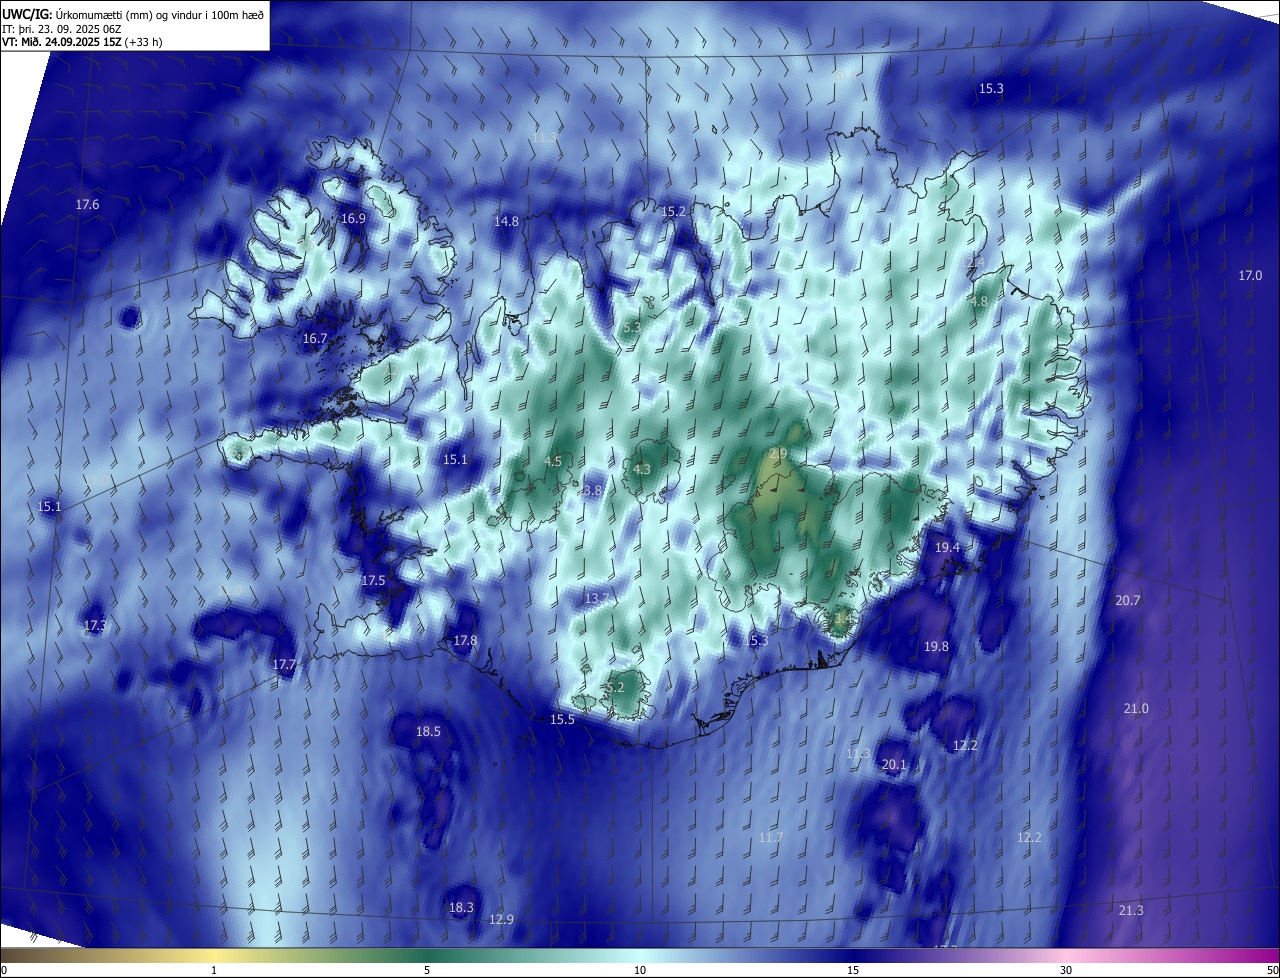Click the 16.7 value label
Image resolution: width=1280 pixels, height=978 pixels.
[315, 339]
